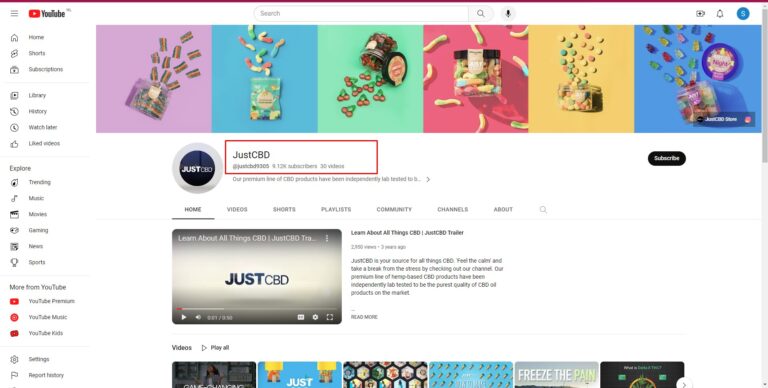768x388 pixels.
Task: Go to the YouTube logo home
Action: [47, 14]
